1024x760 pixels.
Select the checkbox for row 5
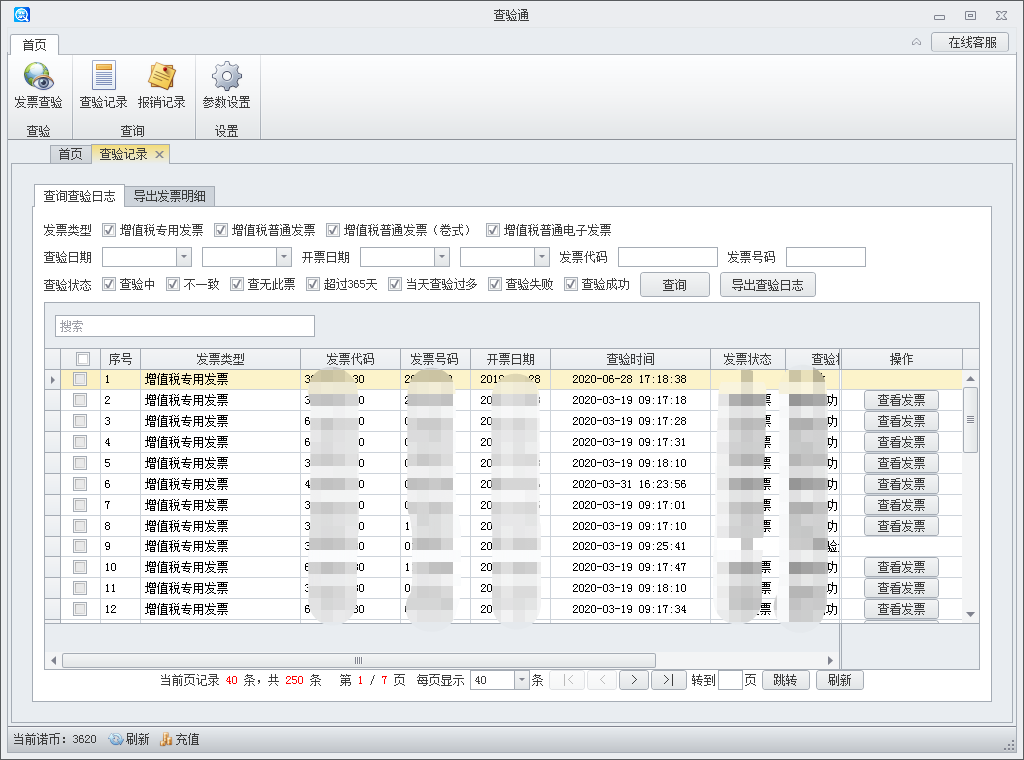80,463
